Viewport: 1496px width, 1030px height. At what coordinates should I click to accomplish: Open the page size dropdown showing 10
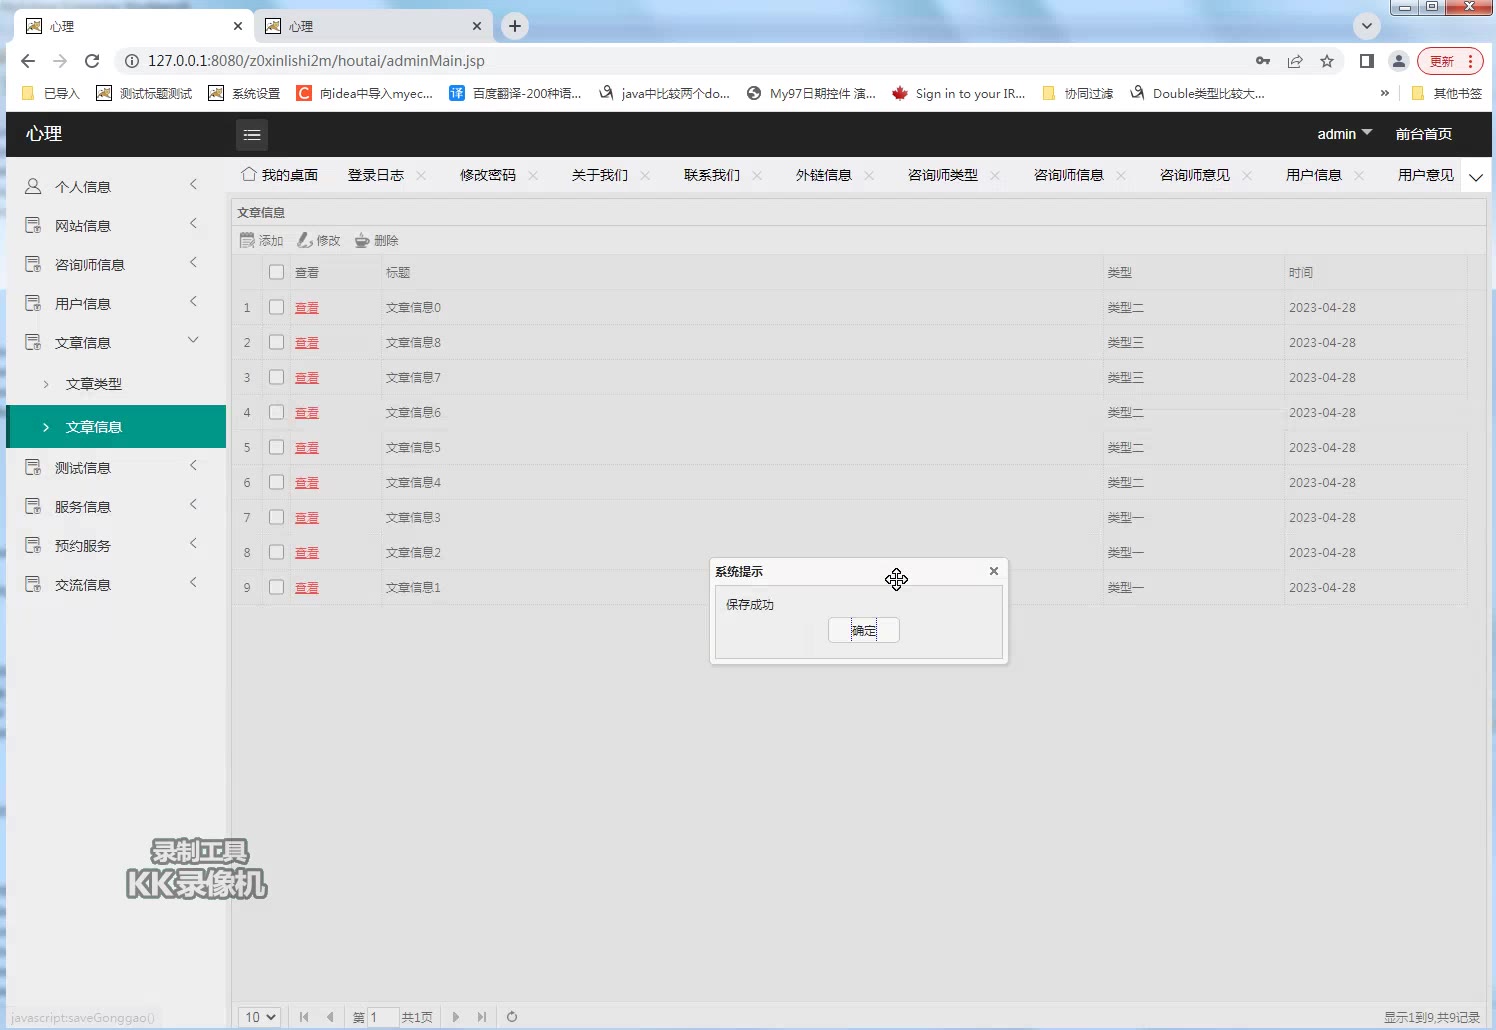click(x=260, y=1017)
